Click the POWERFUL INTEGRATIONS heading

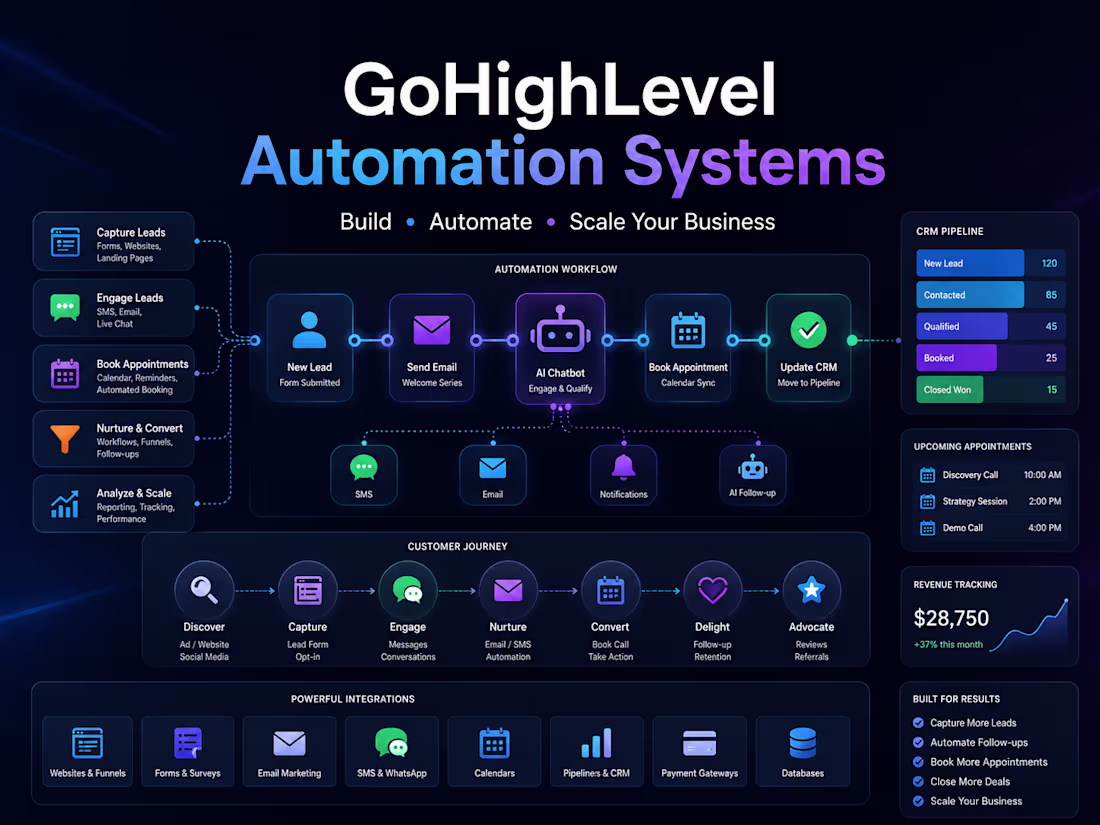click(x=352, y=699)
